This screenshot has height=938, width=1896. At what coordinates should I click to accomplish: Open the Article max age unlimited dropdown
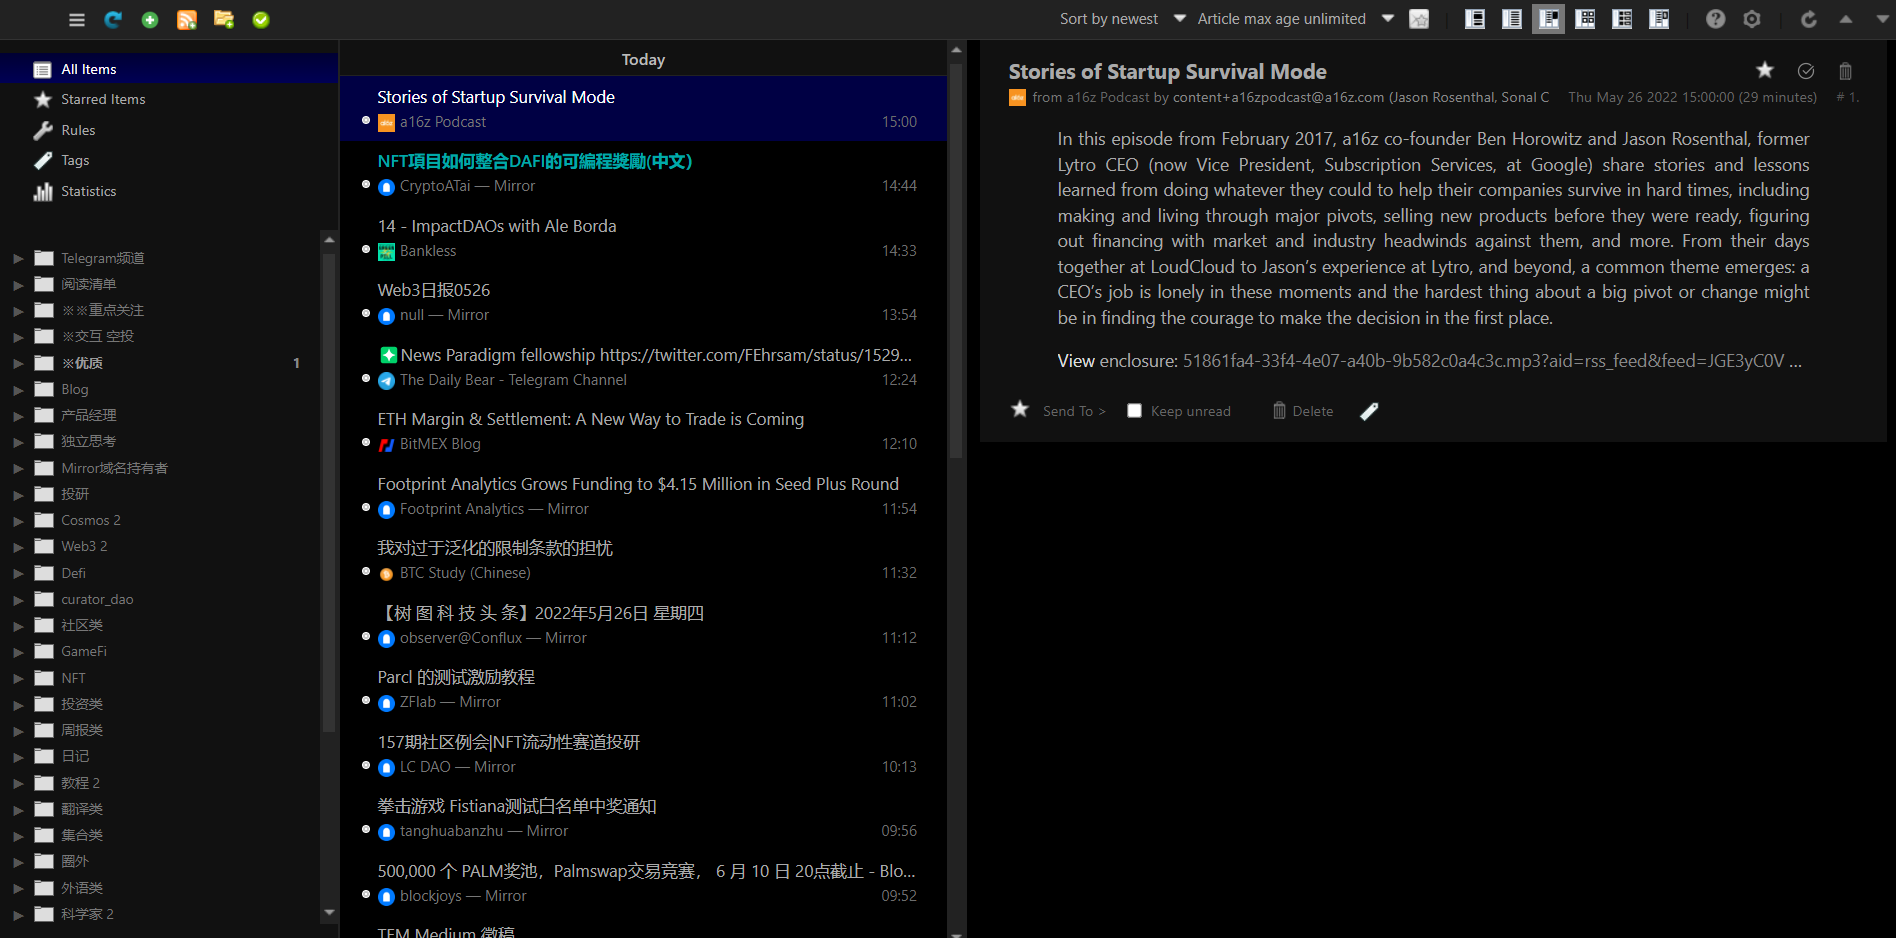(1295, 19)
